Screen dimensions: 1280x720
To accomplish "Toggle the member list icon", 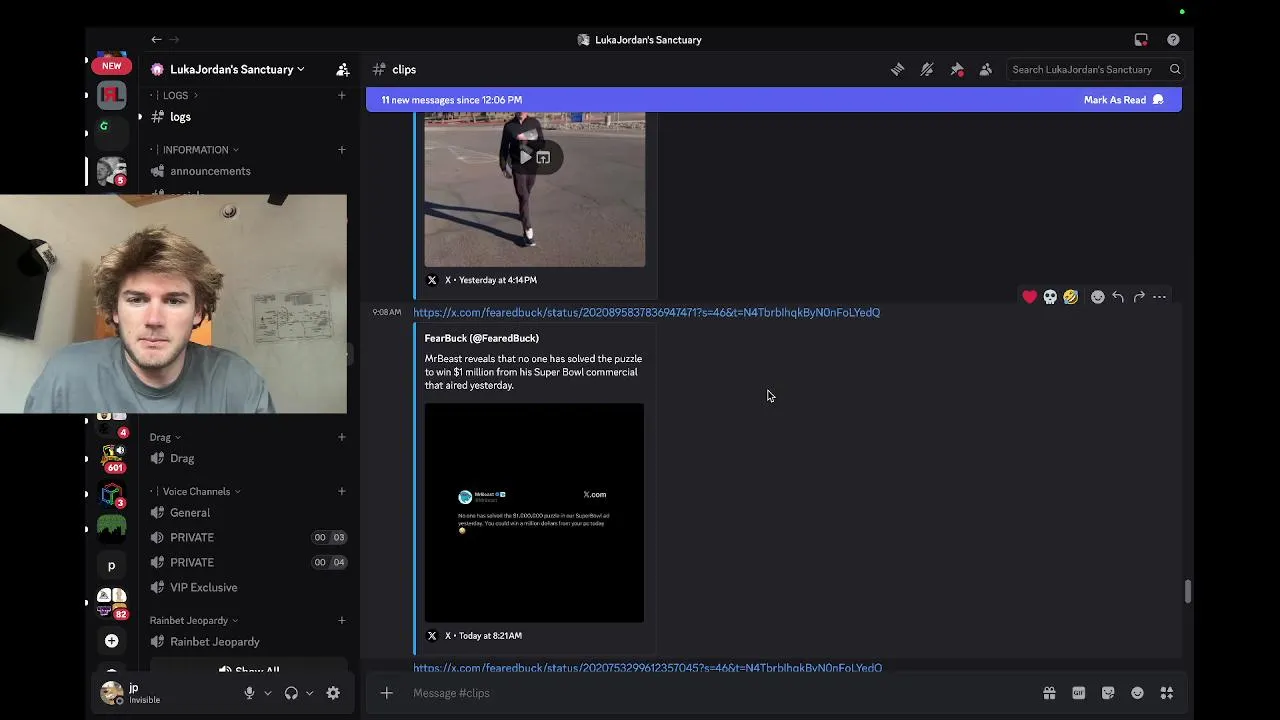I will click(x=986, y=69).
